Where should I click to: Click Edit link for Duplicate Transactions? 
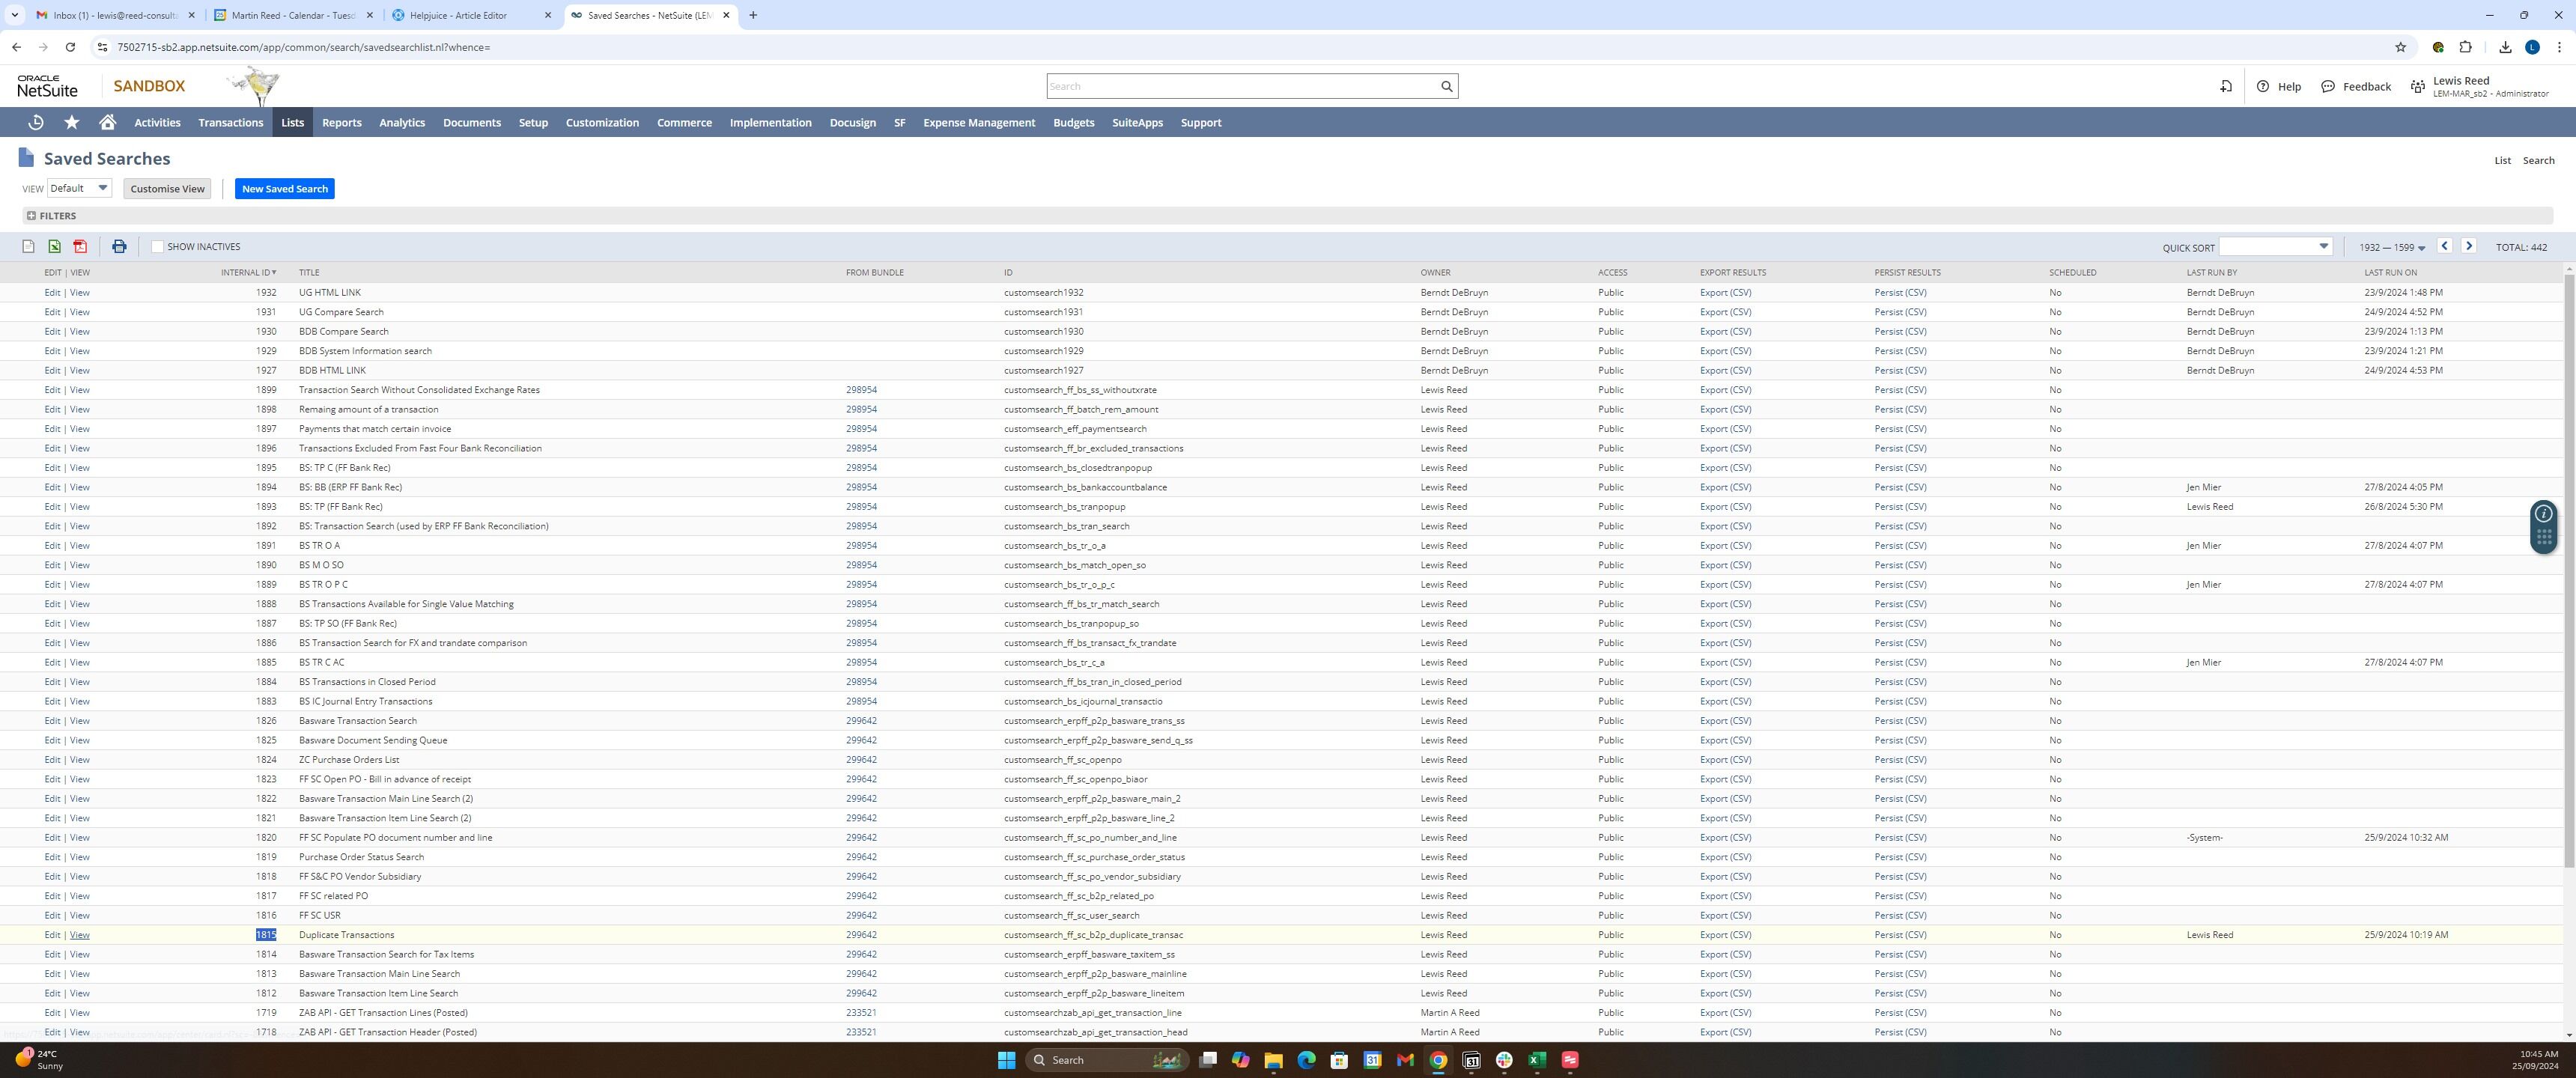[52, 935]
